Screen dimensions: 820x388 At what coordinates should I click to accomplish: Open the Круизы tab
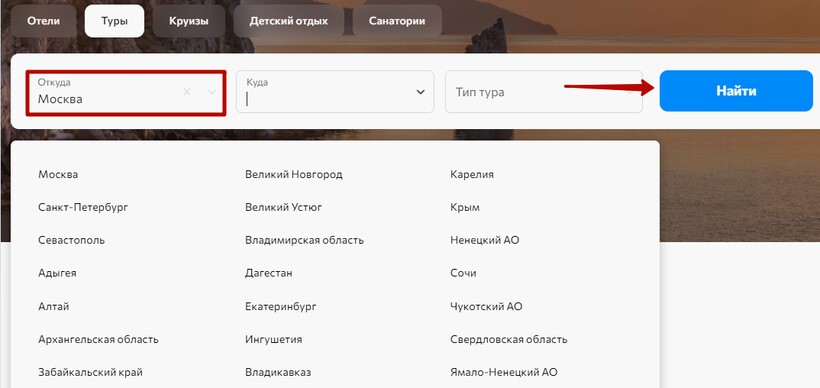click(189, 21)
